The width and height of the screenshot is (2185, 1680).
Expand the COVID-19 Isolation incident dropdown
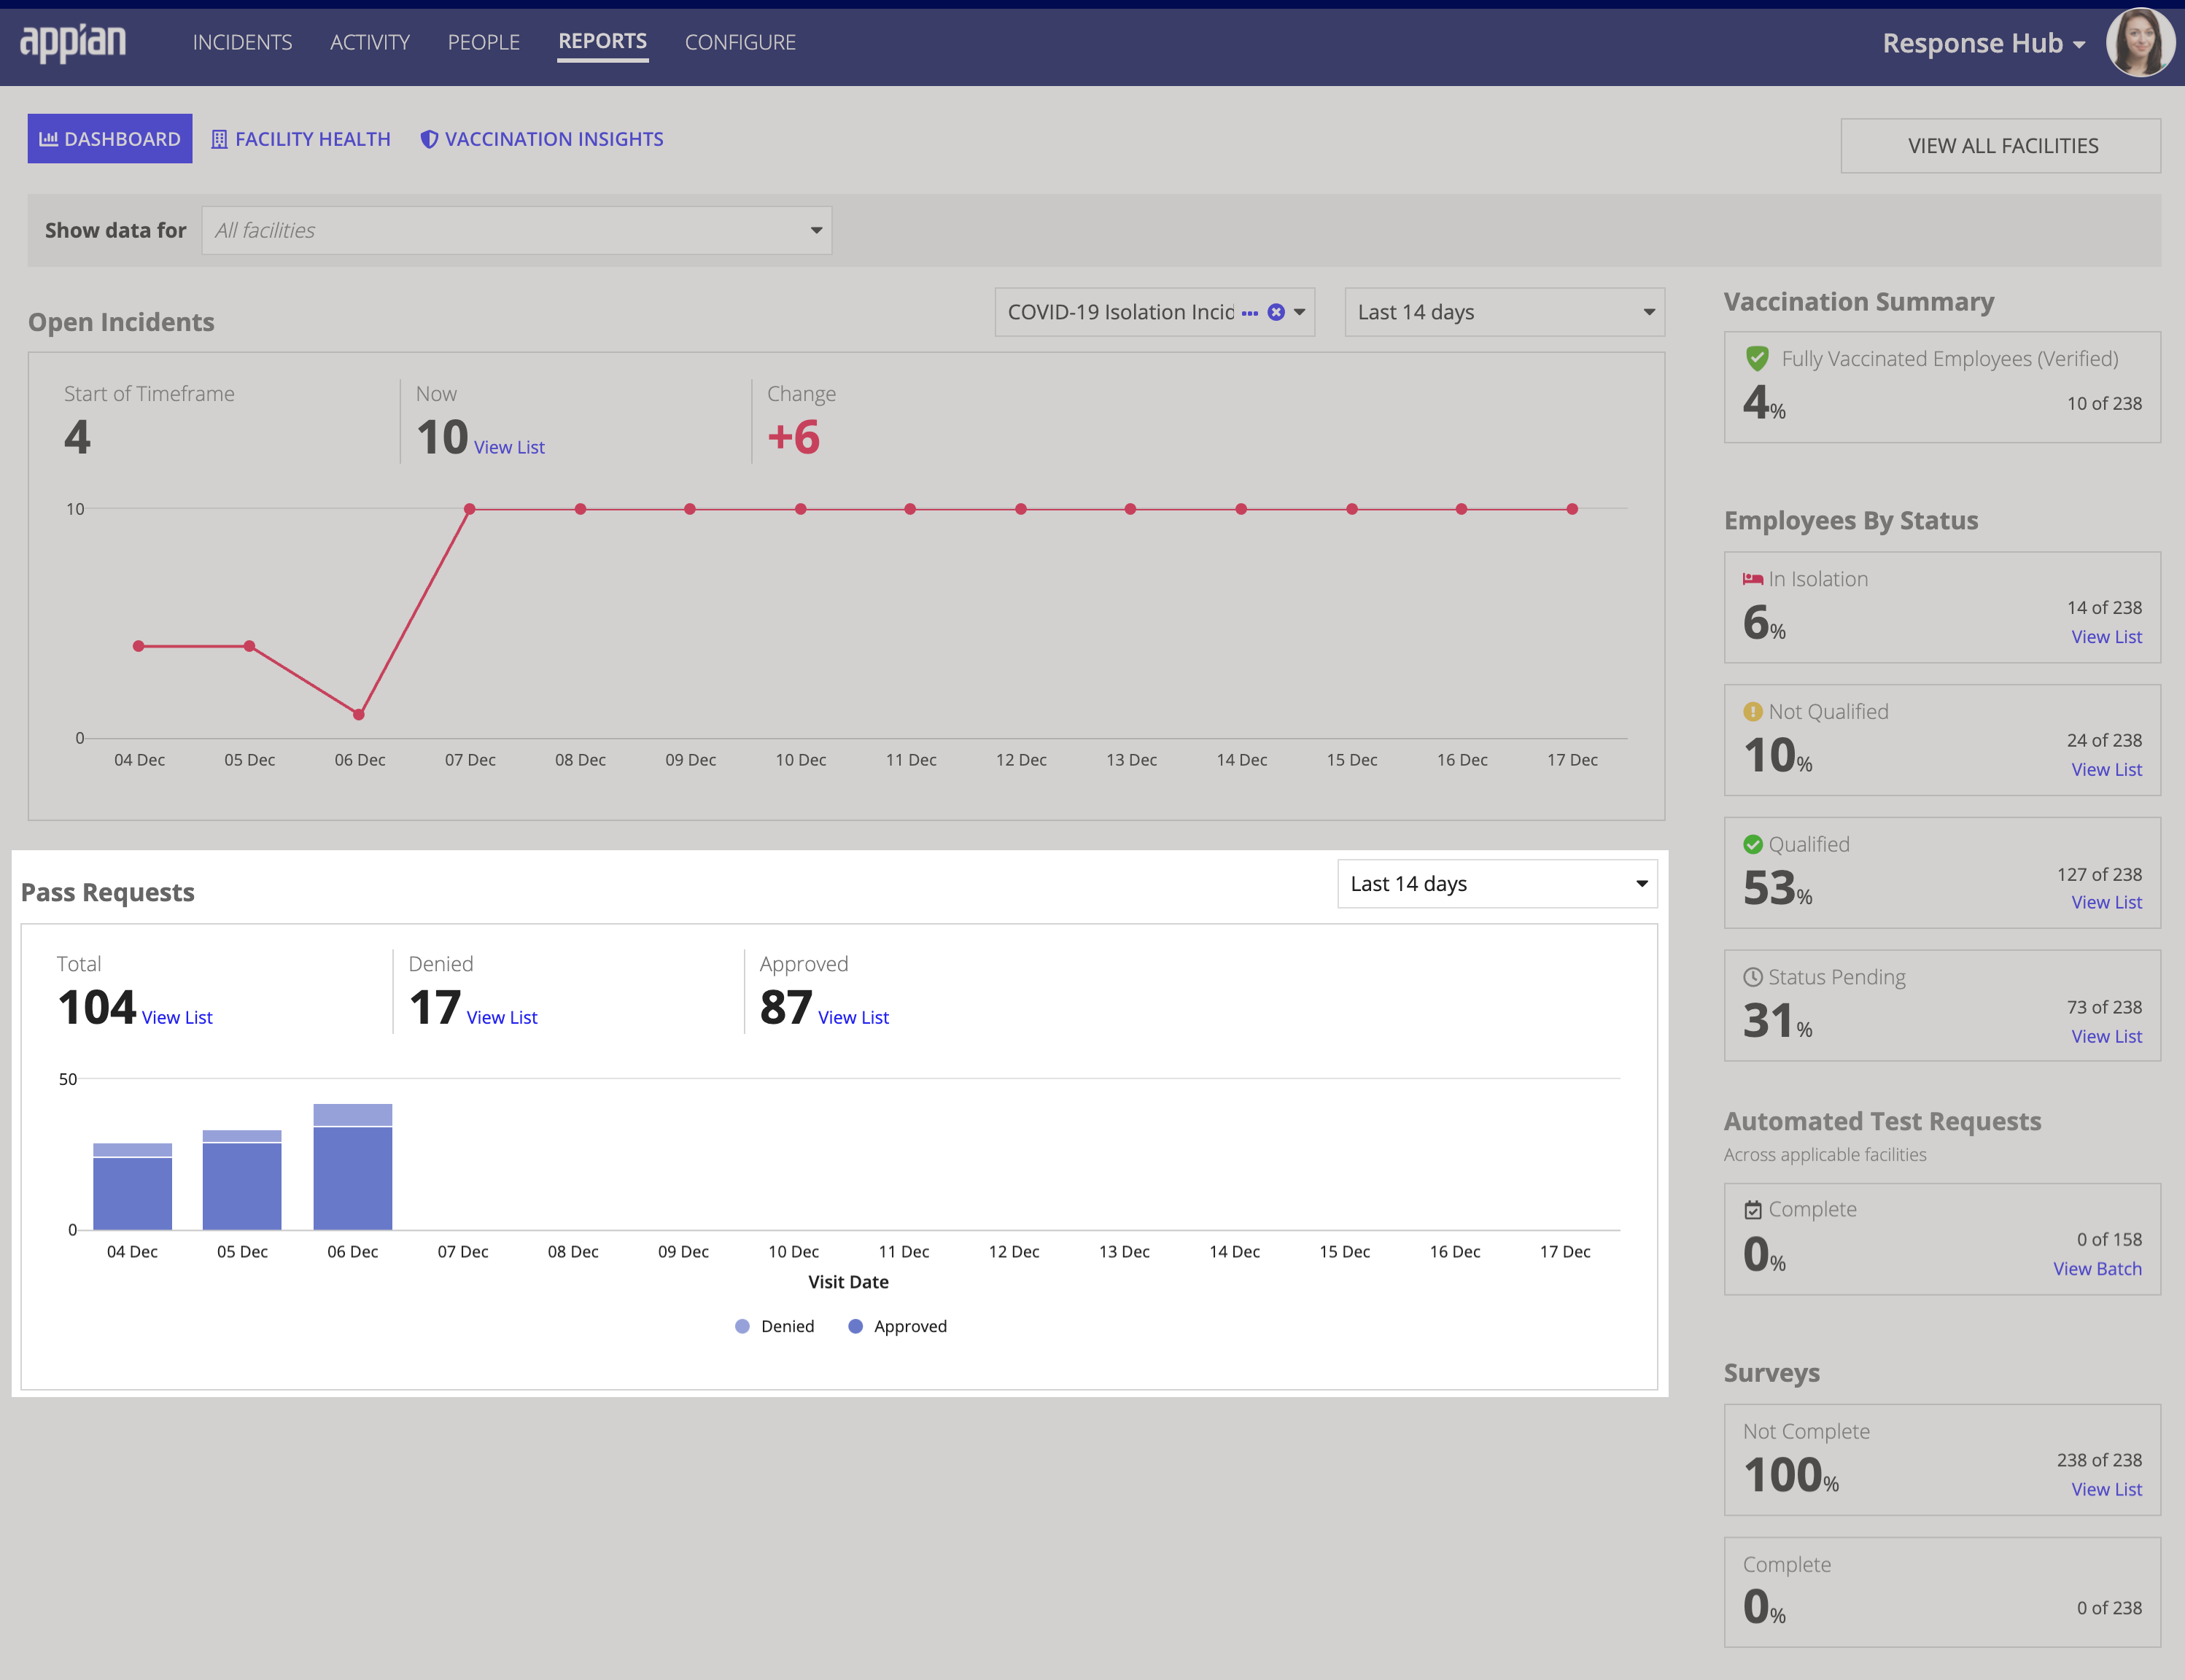(x=1299, y=312)
